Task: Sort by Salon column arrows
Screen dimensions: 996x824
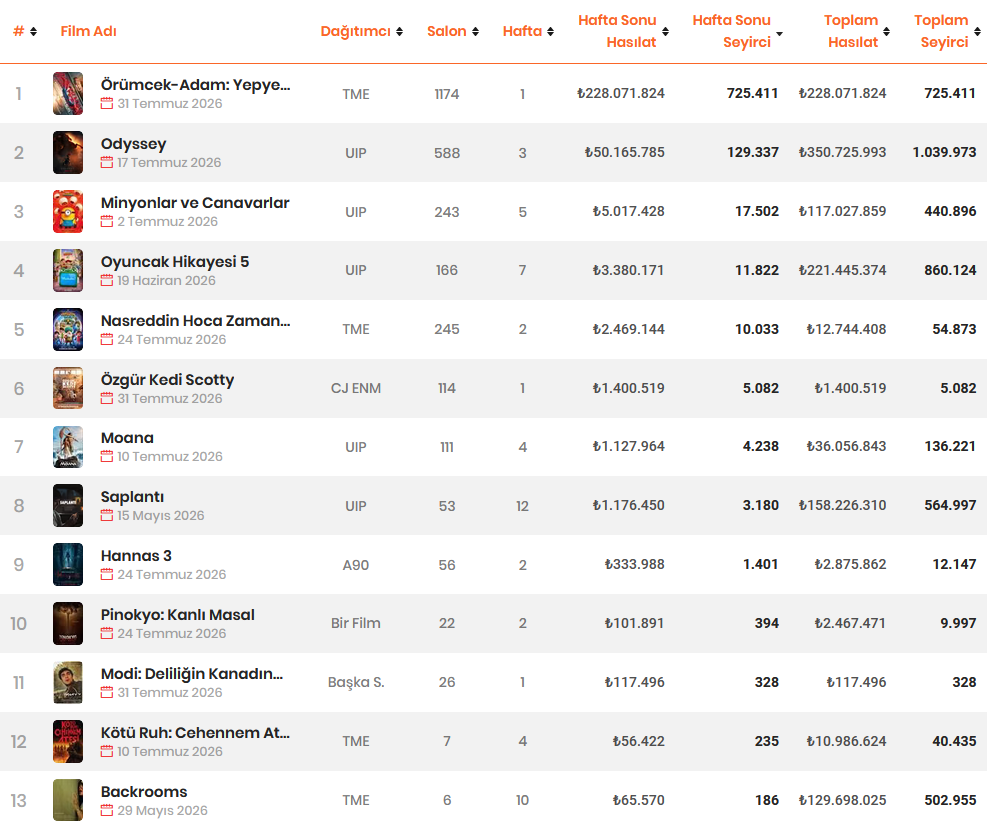Action: (475, 31)
